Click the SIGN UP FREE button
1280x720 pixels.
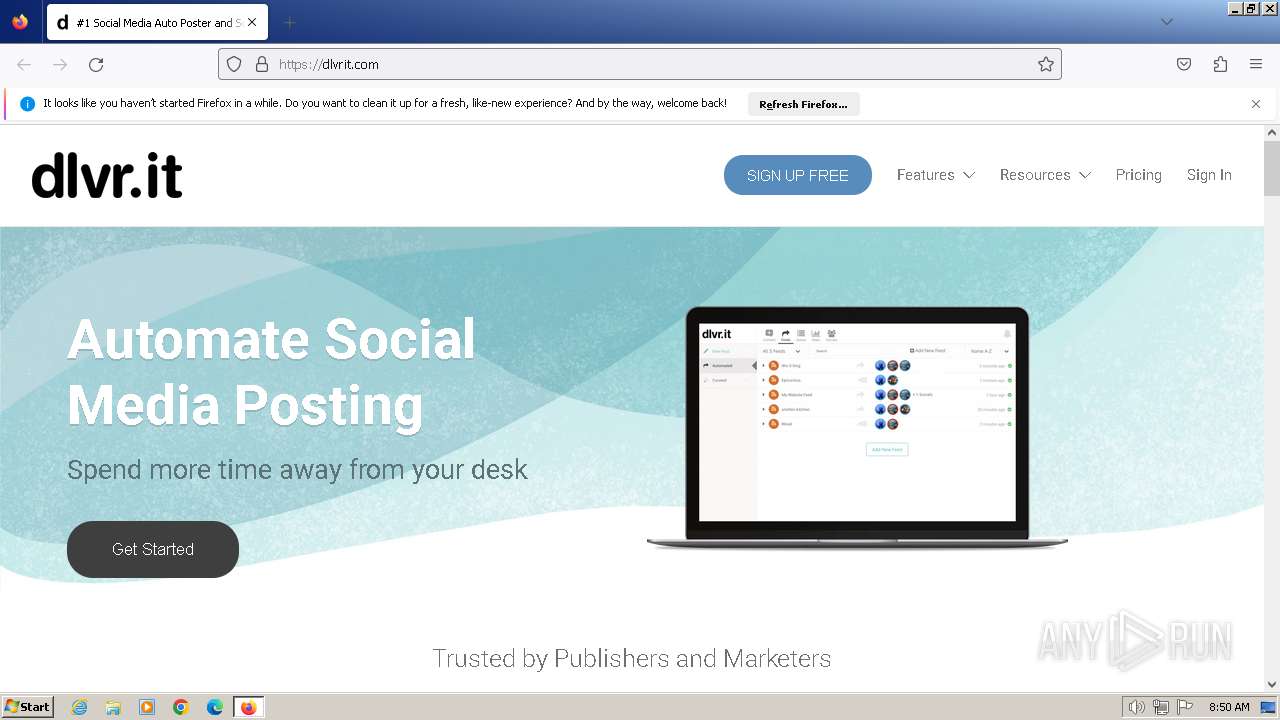pos(798,175)
